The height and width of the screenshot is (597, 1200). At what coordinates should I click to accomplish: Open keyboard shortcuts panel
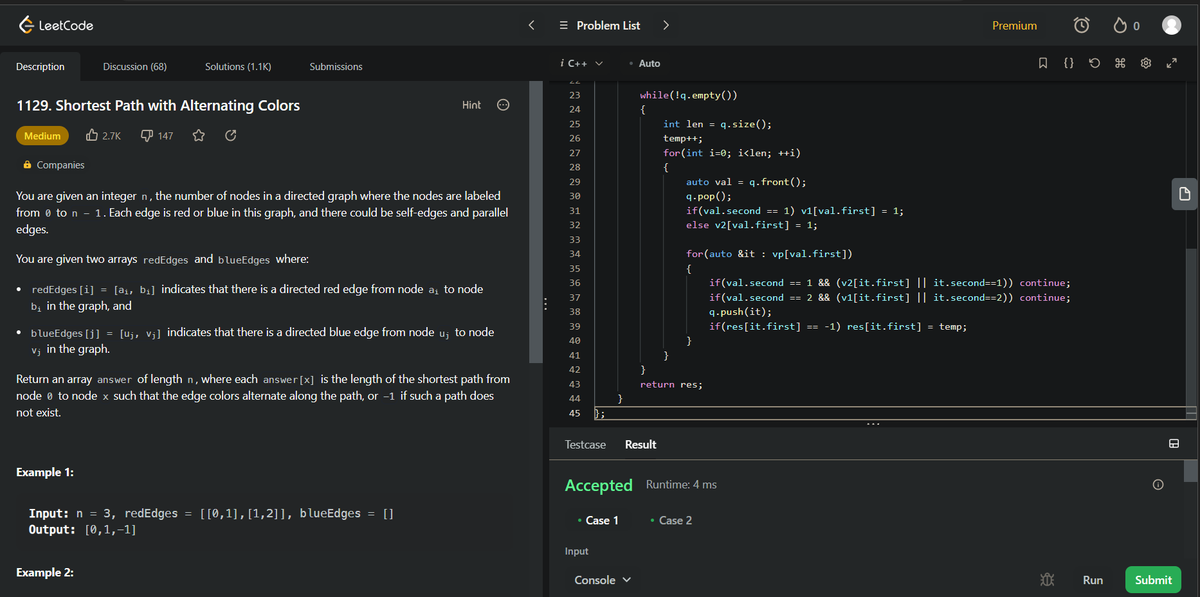click(1120, 62)
